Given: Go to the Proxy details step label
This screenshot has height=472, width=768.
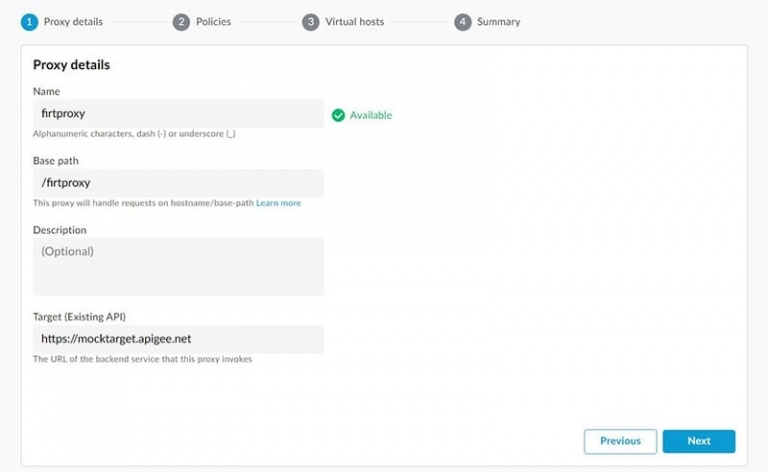Looking at the screenshot, I should tap(73, 22).
